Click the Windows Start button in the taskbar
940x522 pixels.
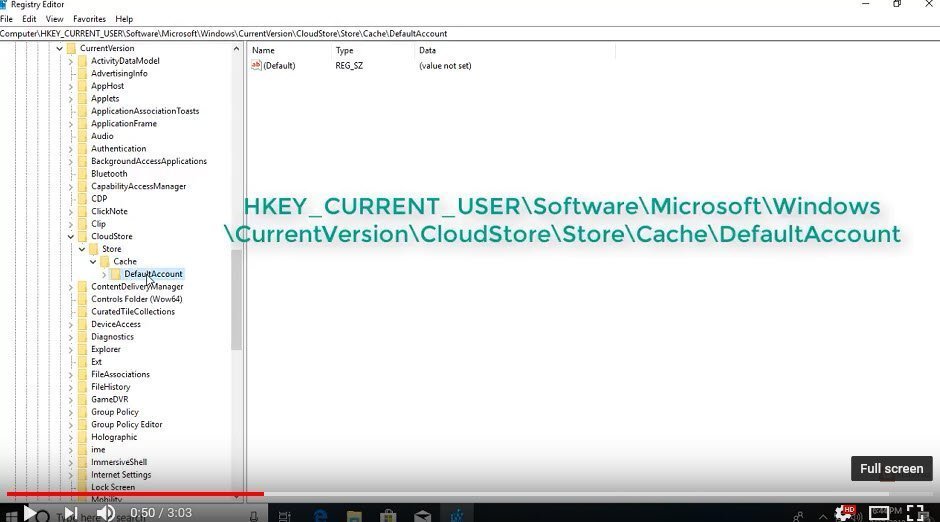coord(11,515)
